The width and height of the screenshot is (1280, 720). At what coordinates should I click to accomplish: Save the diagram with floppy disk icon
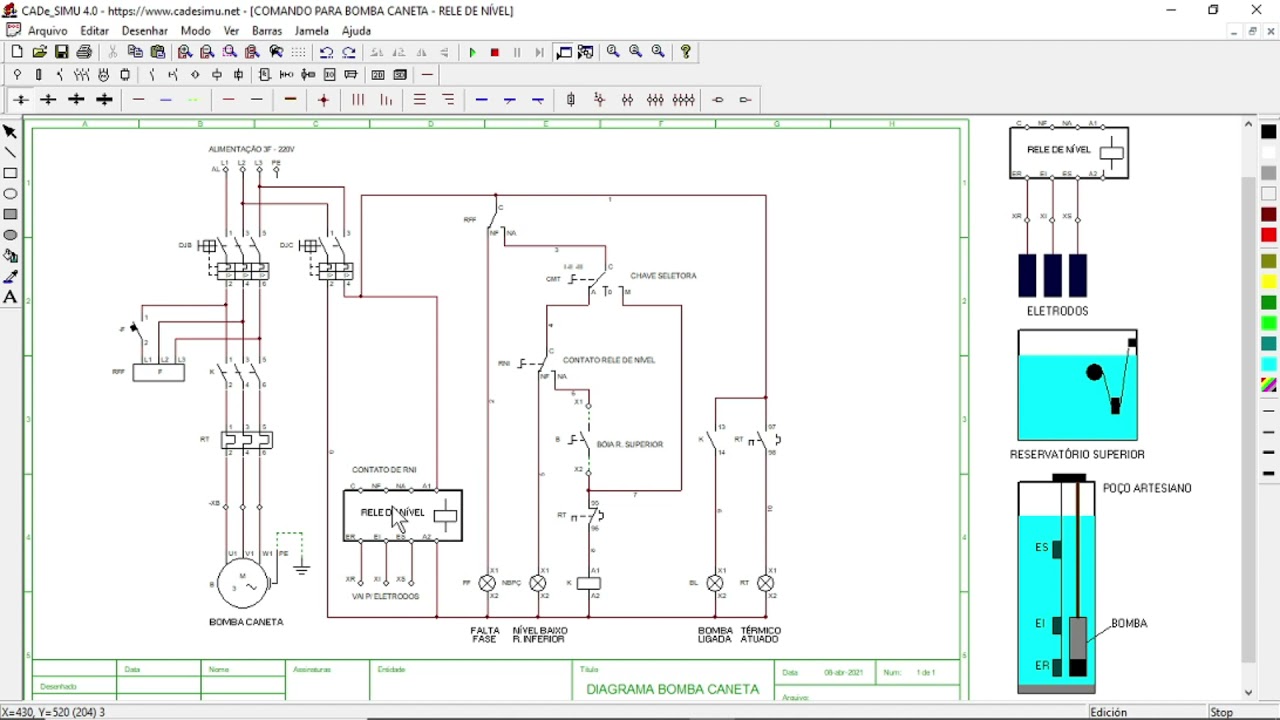(62, 52)
